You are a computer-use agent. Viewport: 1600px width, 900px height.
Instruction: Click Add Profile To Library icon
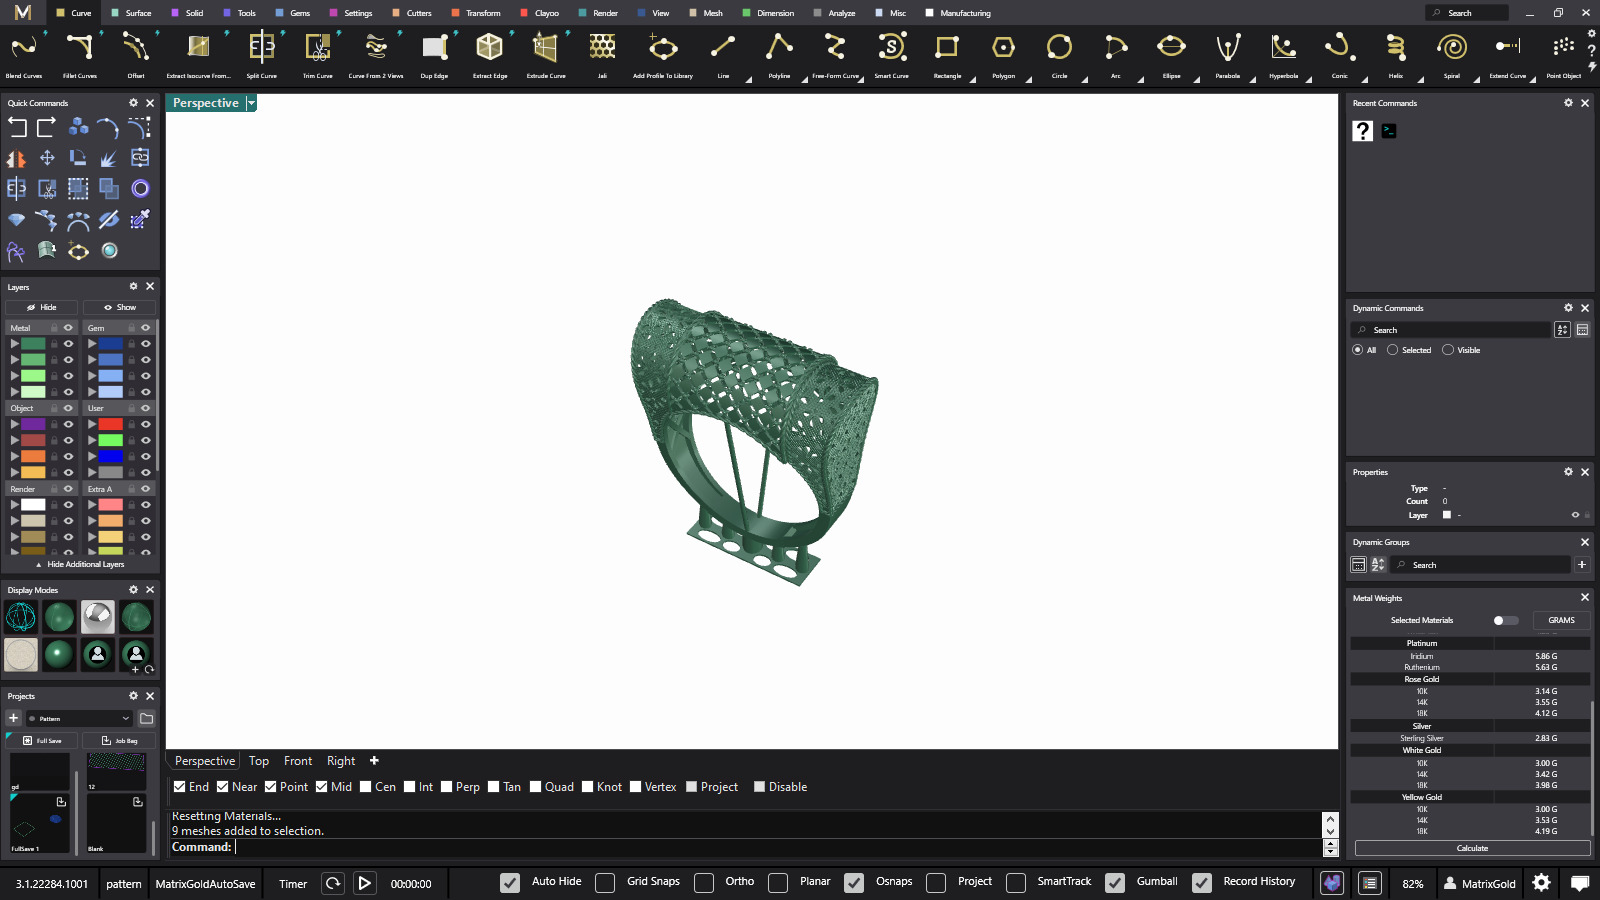(x=663, y=47)
